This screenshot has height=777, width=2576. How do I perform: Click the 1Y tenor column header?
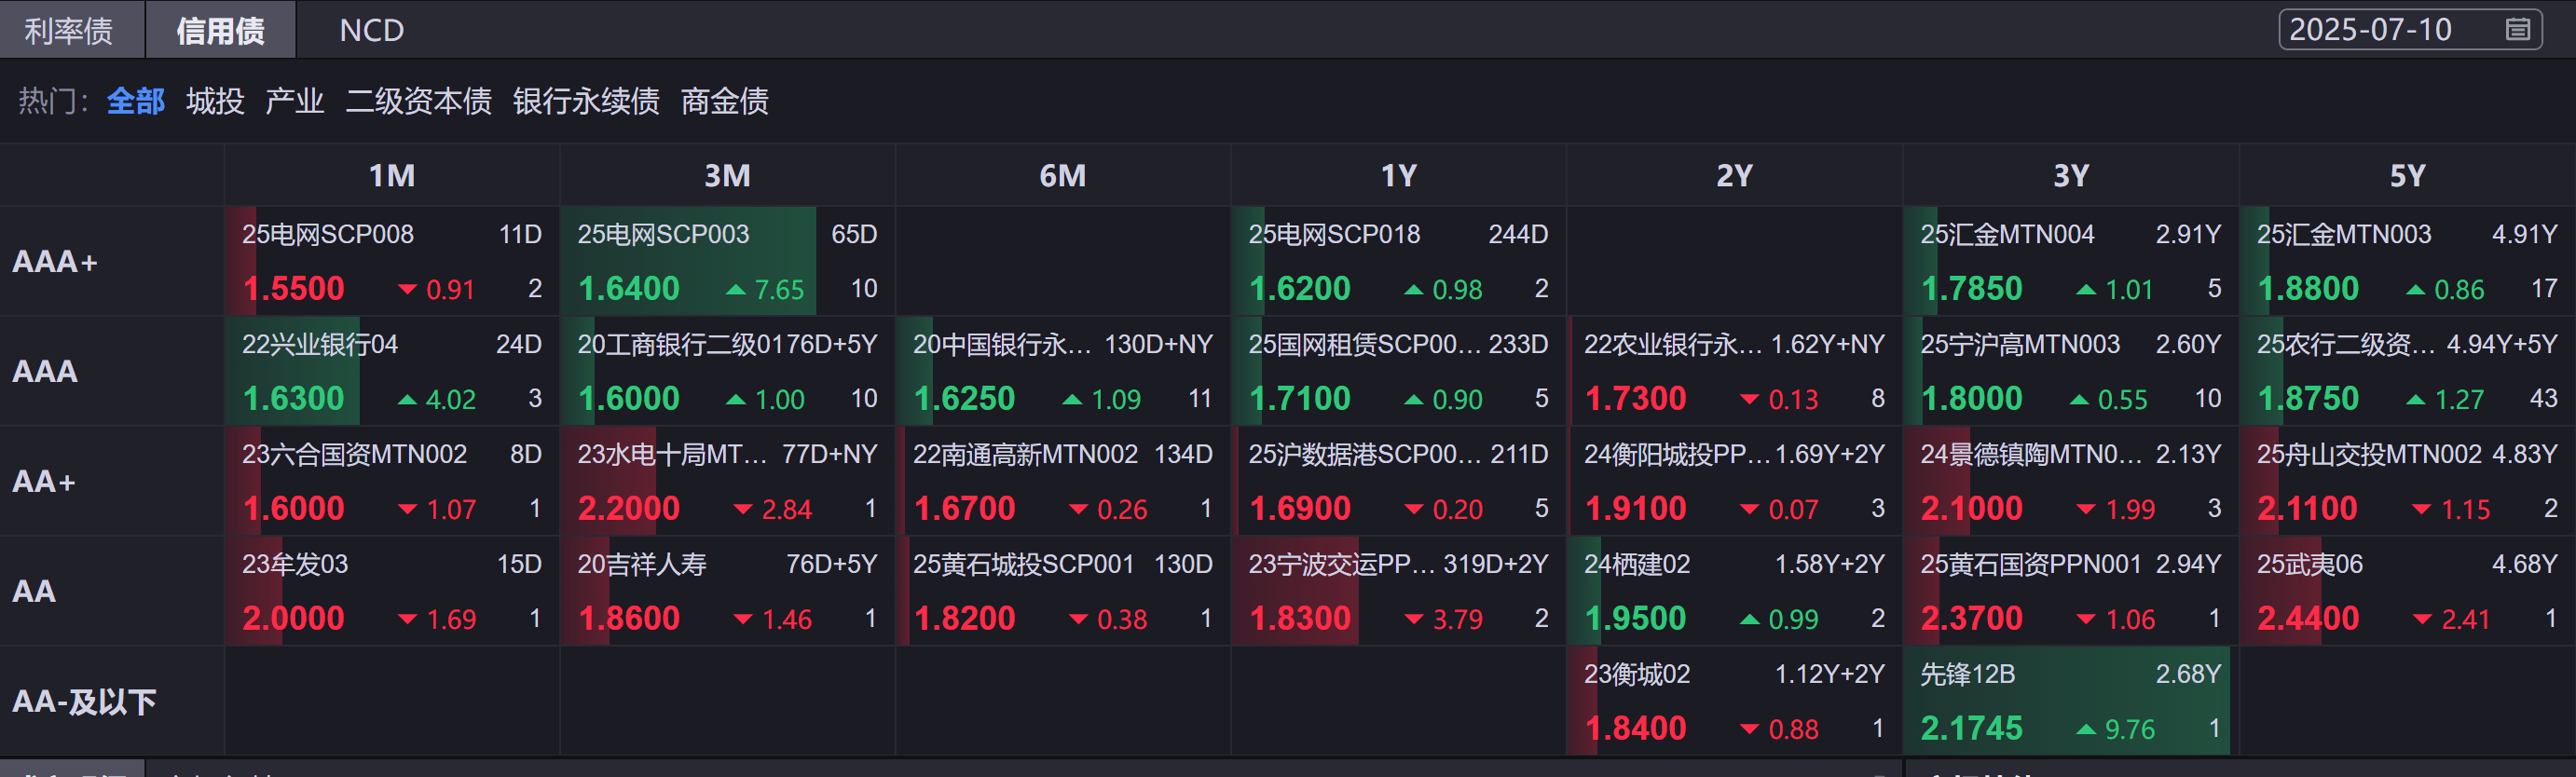[x=1398, y=176]
